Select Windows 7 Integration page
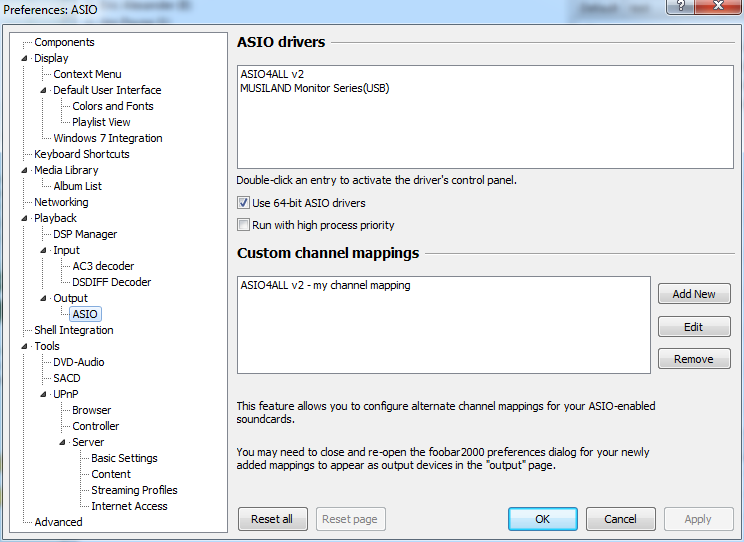Image resolution: width=744 pixels, height=542 pixels. point(108,138)
